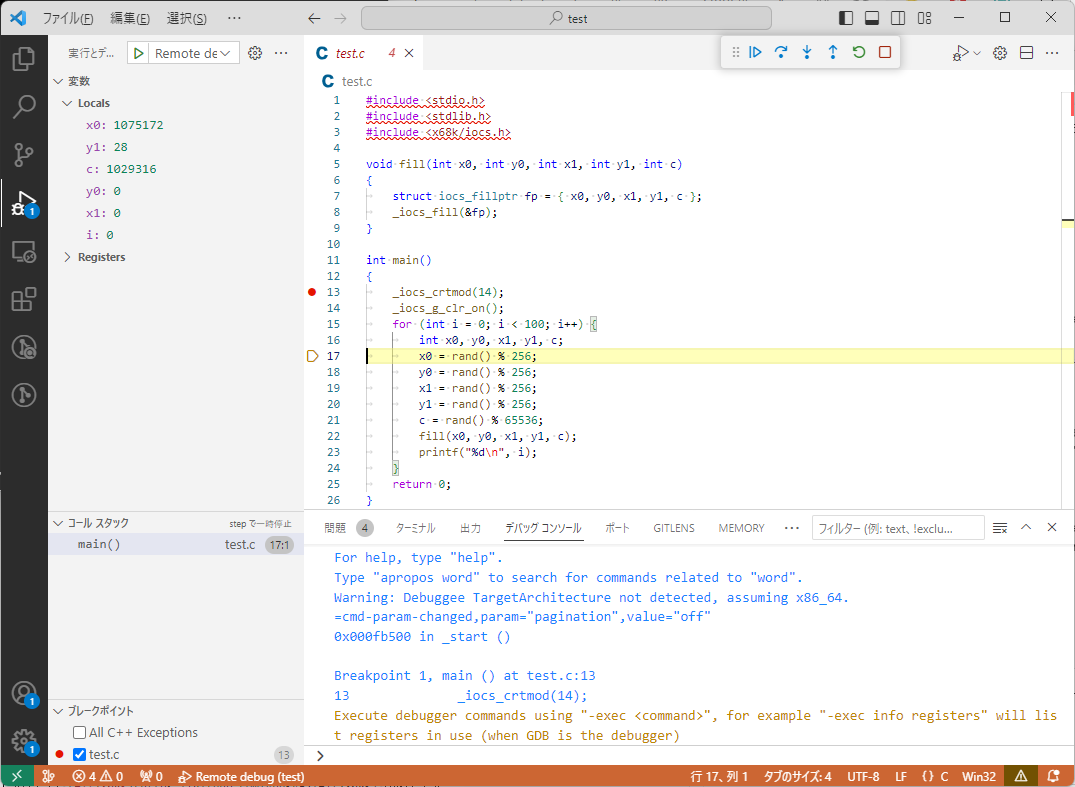Screen dimensions: 1075x787
Task: Toggle bottom panel layout button
Action: click(872, 19)
